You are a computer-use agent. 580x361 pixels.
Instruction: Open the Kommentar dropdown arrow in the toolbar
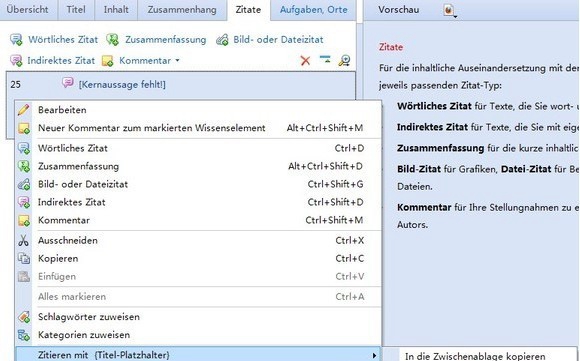pos(177,60)
